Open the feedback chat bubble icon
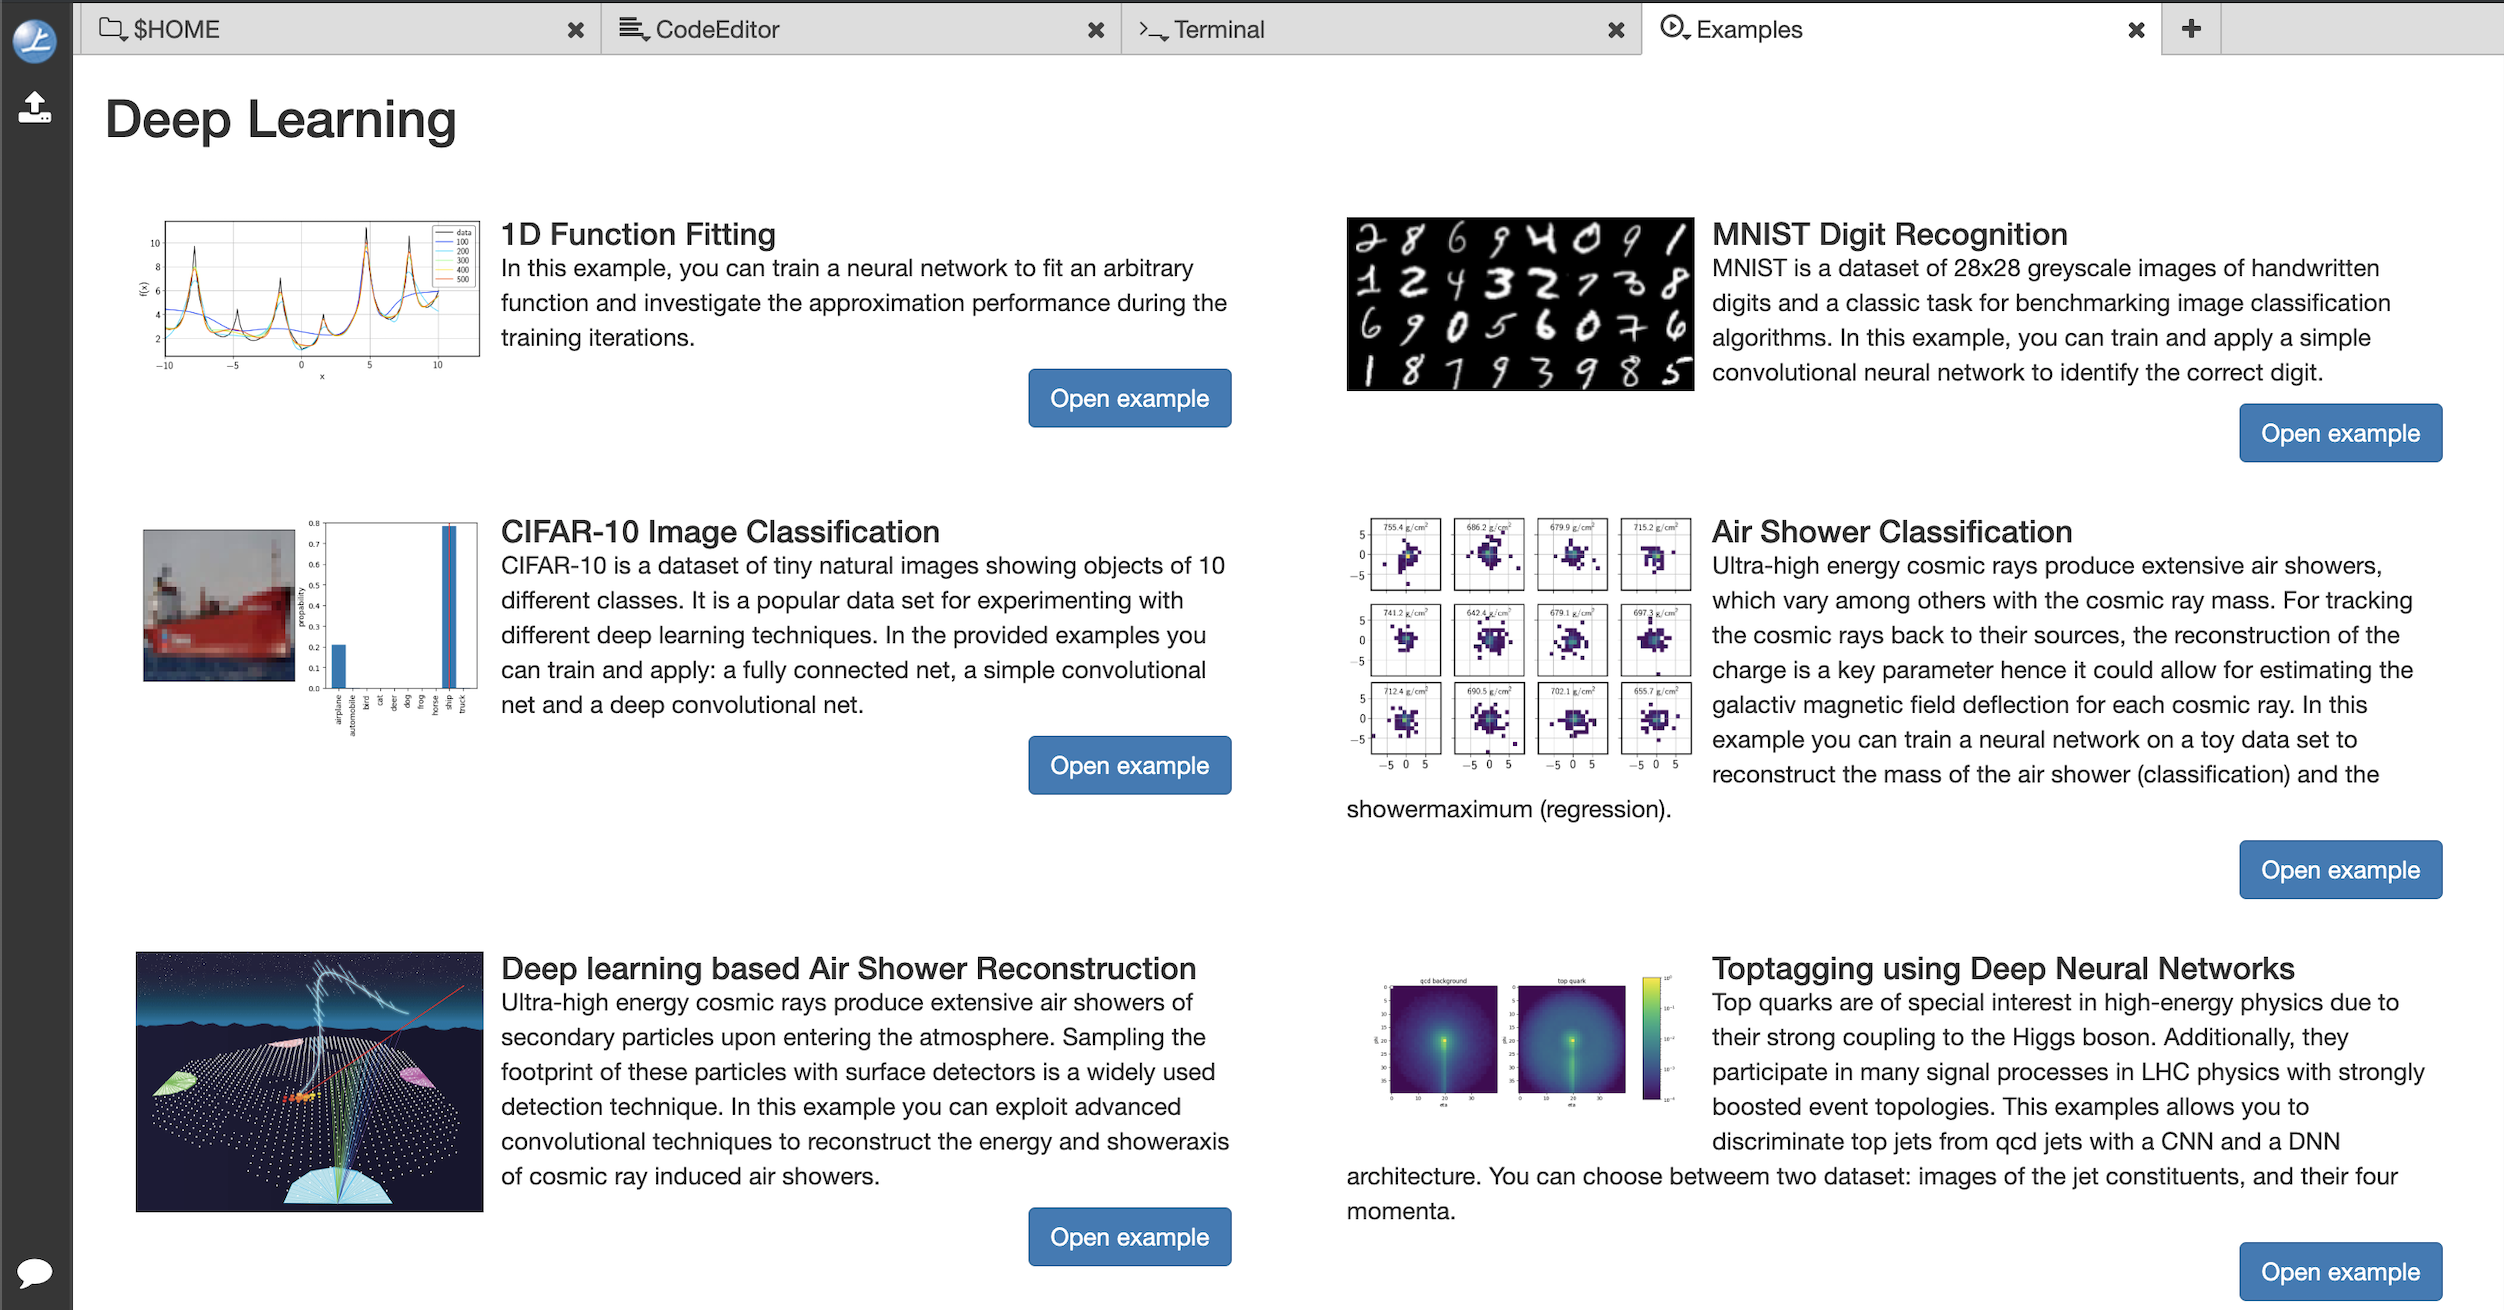 pos(33,1272)
